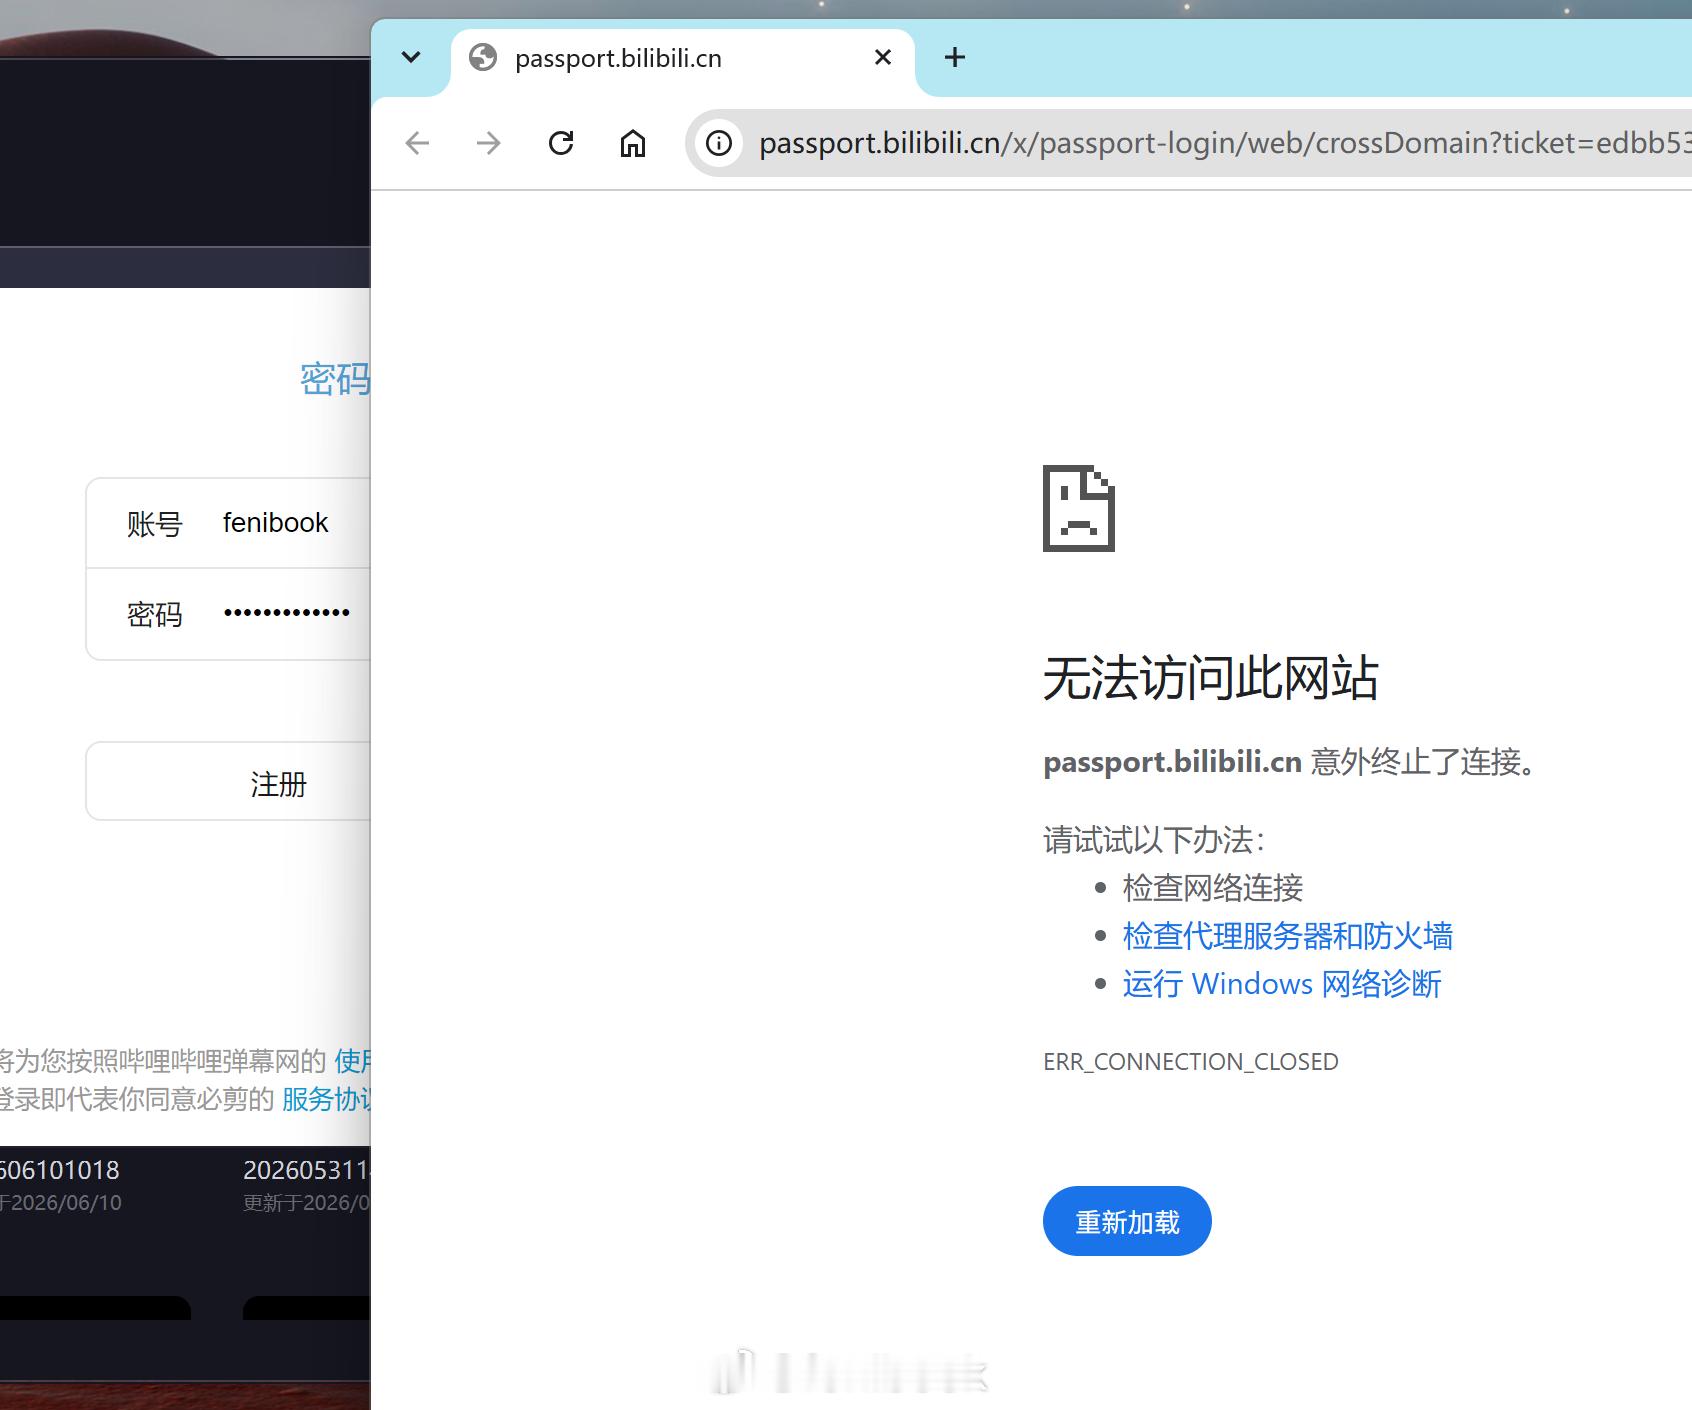Screen dimensions: 1692x1410
Task: Open the 使用 agreement link in login window
Action: click(x=352, y=1060)
